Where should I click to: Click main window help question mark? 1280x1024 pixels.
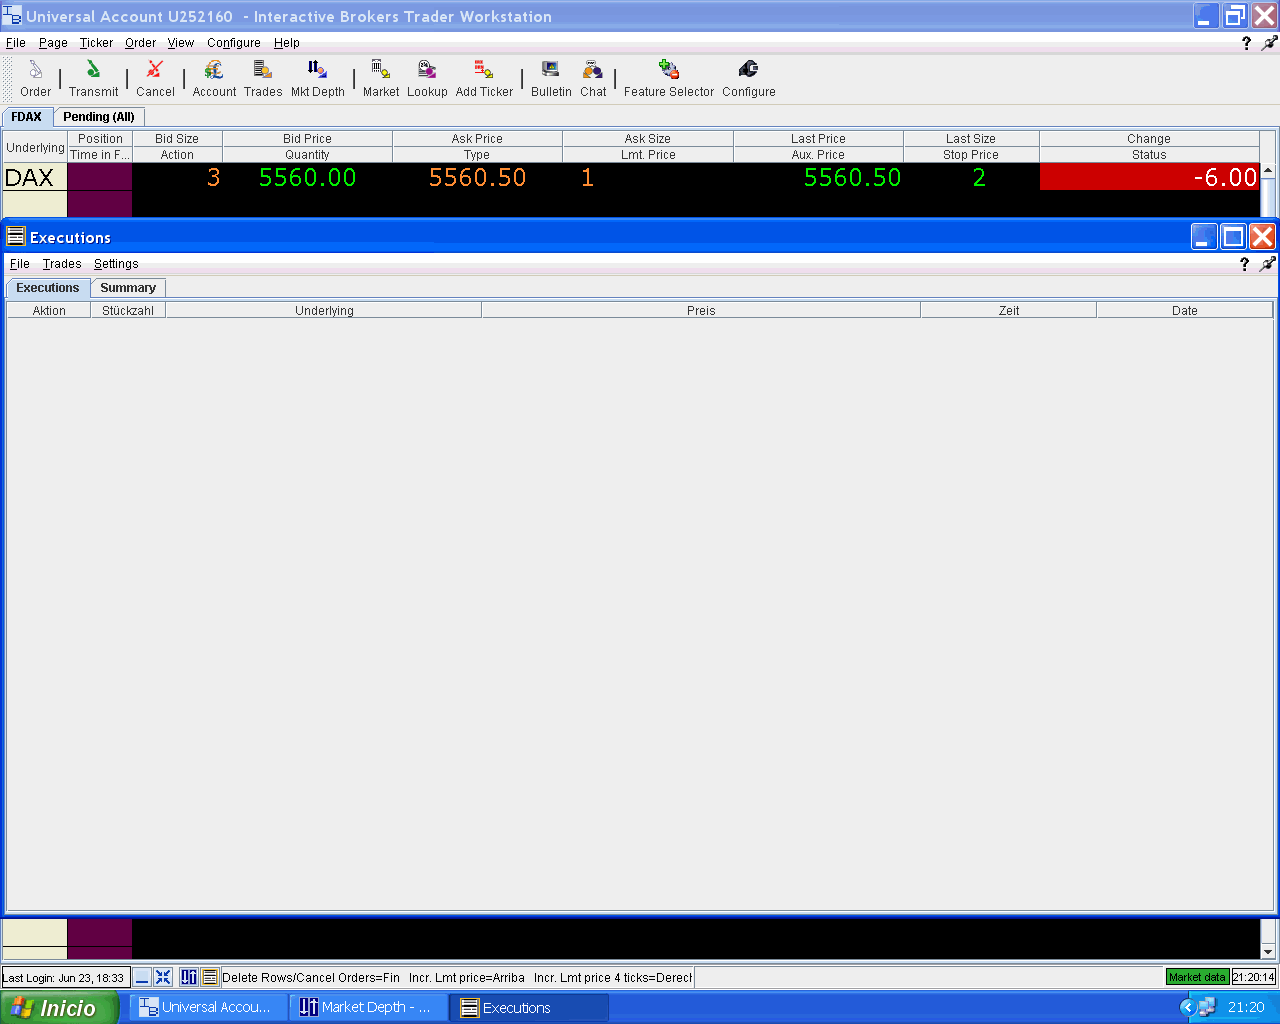click(x=1246, y=43)
